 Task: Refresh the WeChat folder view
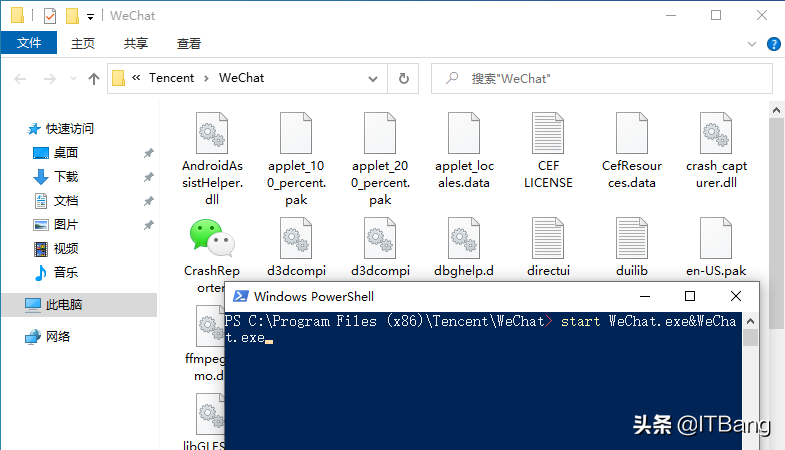click(403, 78)
